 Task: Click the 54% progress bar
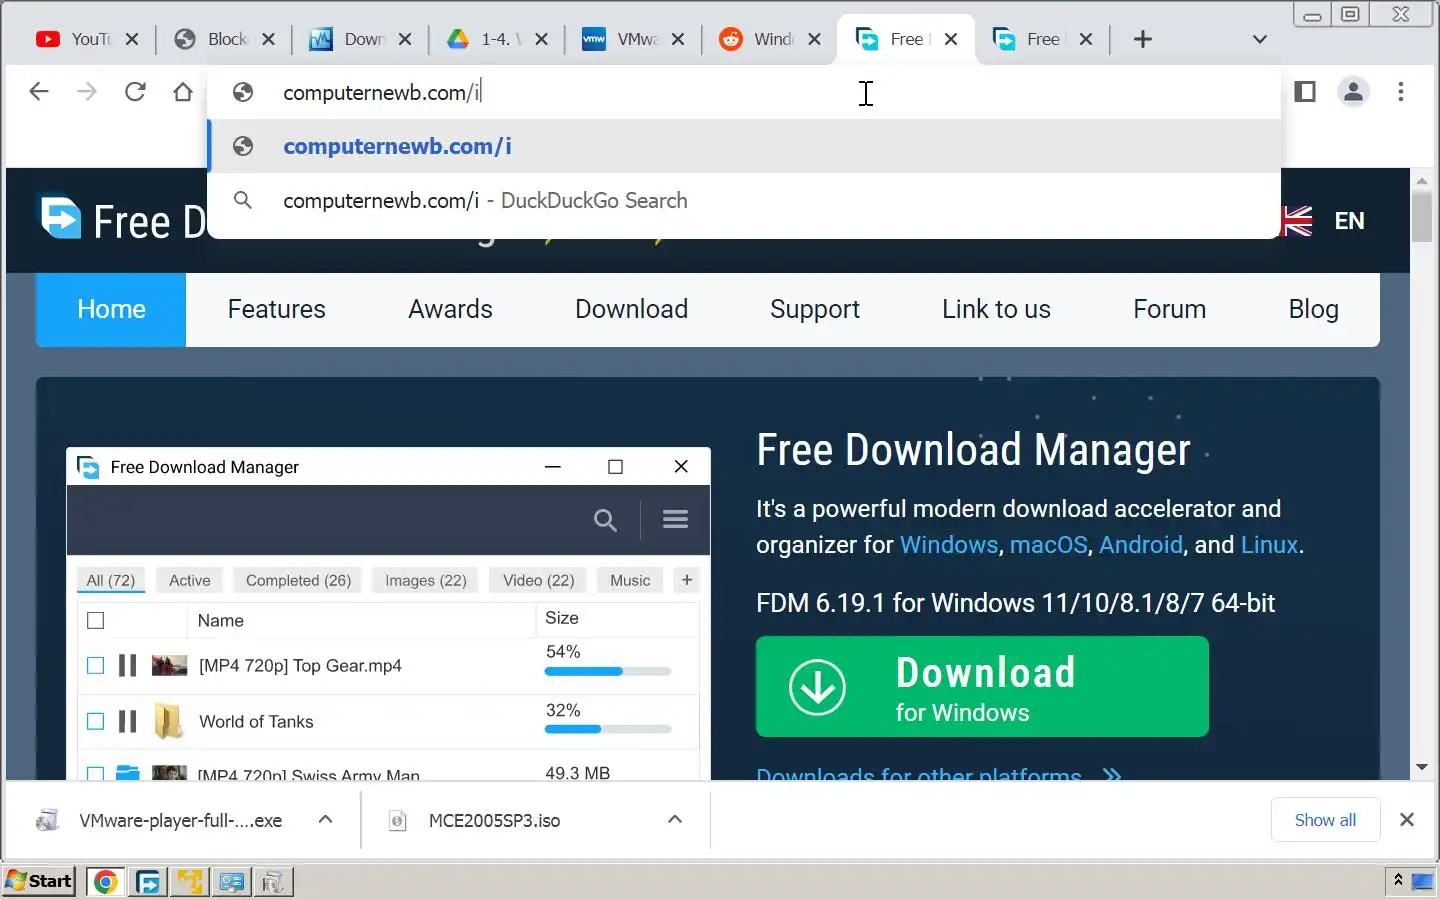[x=608, y=672]
